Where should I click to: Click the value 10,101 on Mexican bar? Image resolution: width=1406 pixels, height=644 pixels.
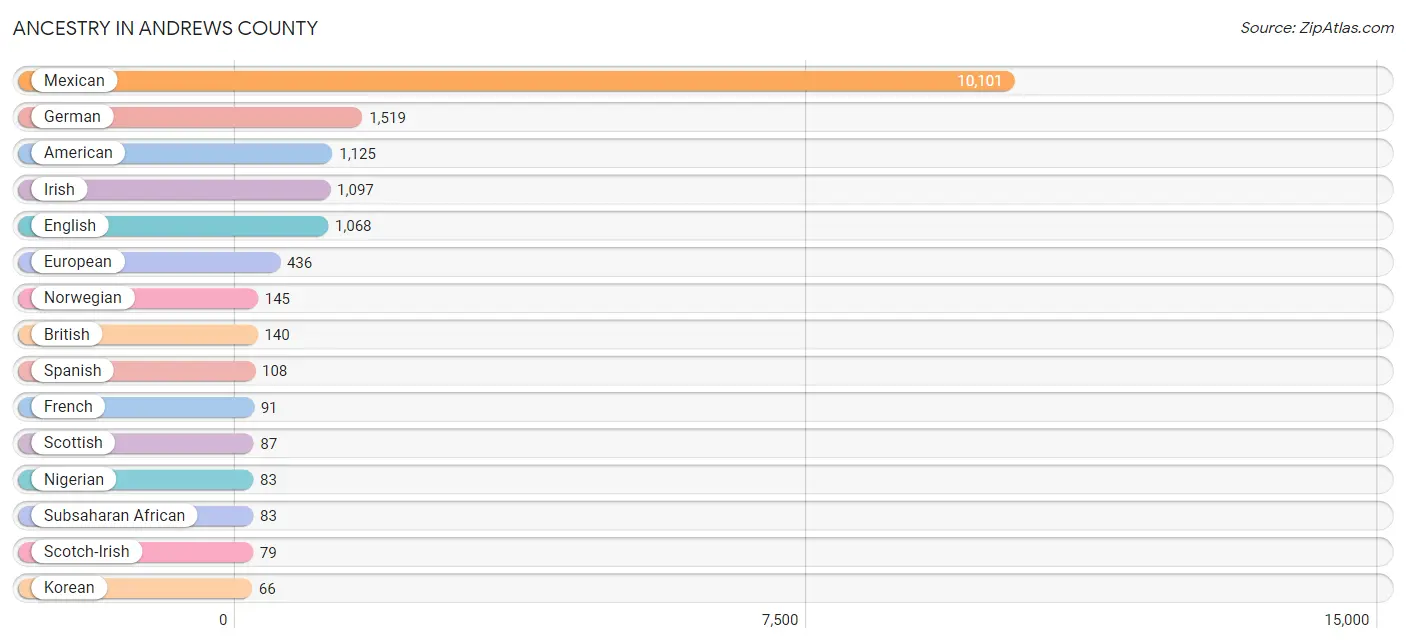980,81
